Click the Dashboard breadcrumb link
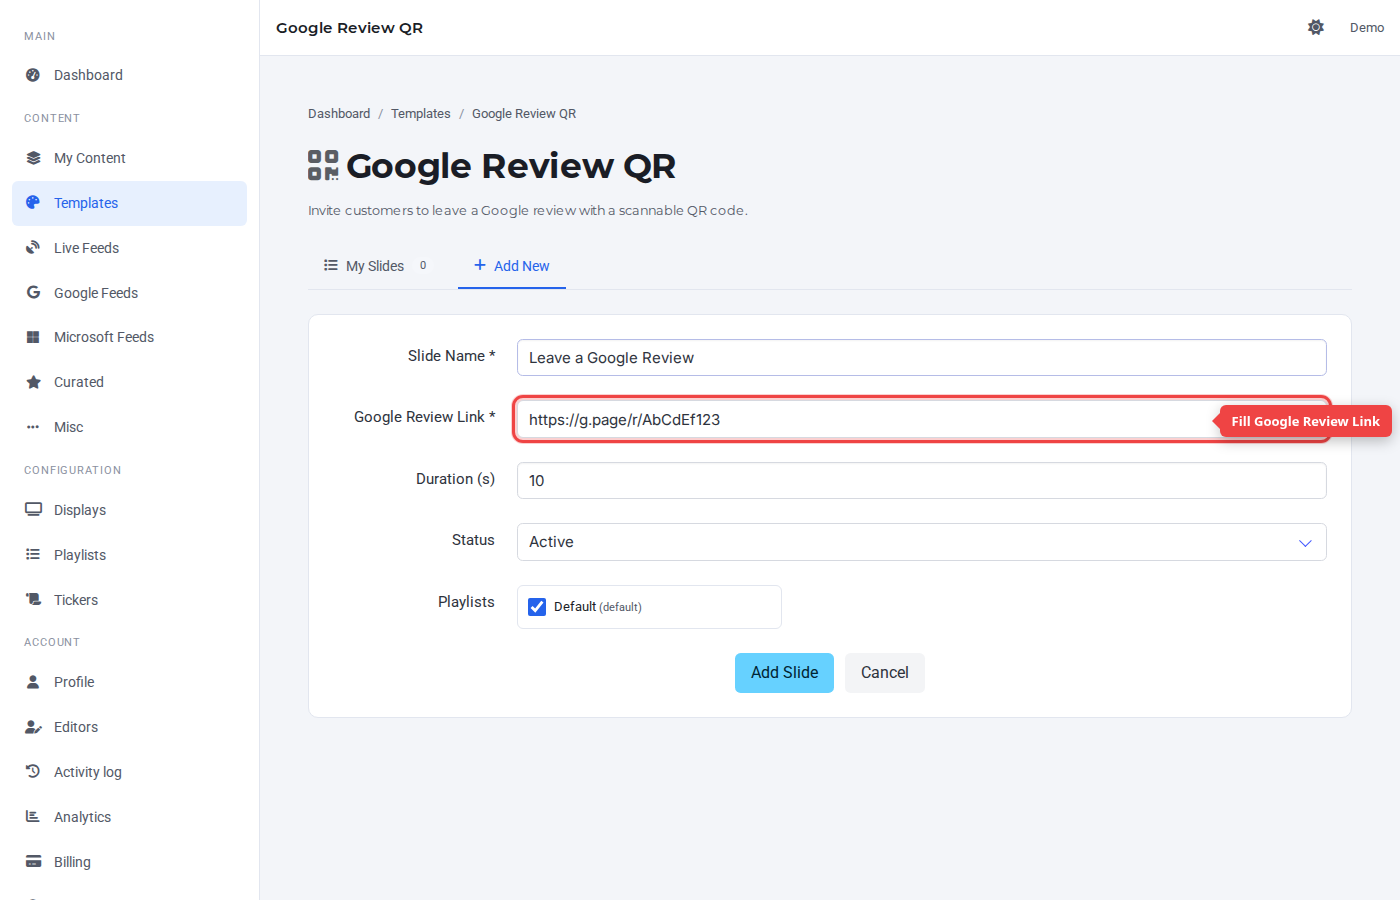Viewport: 1400px width, 900px height. point(339,114)
